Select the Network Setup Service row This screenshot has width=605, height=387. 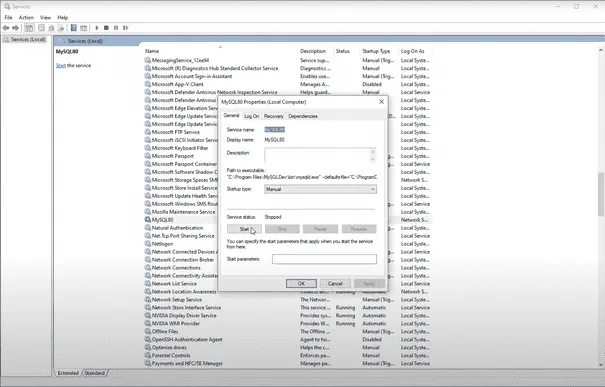pyautogui.click(x=287, y=299)
